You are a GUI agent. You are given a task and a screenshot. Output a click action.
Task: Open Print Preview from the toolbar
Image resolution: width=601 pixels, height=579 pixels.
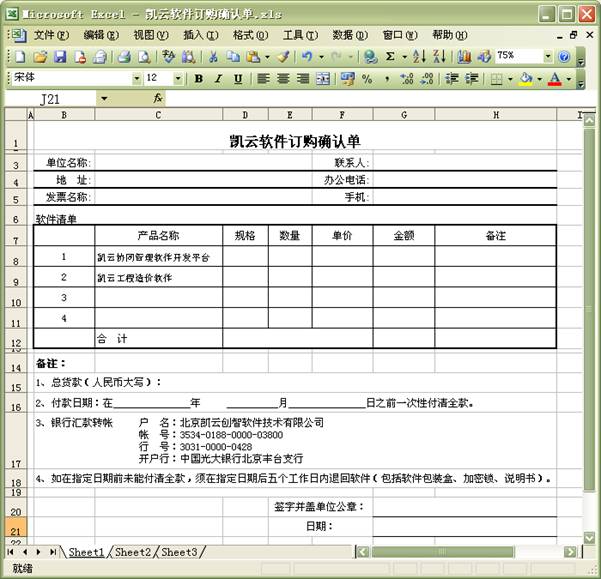coord(144,57)
